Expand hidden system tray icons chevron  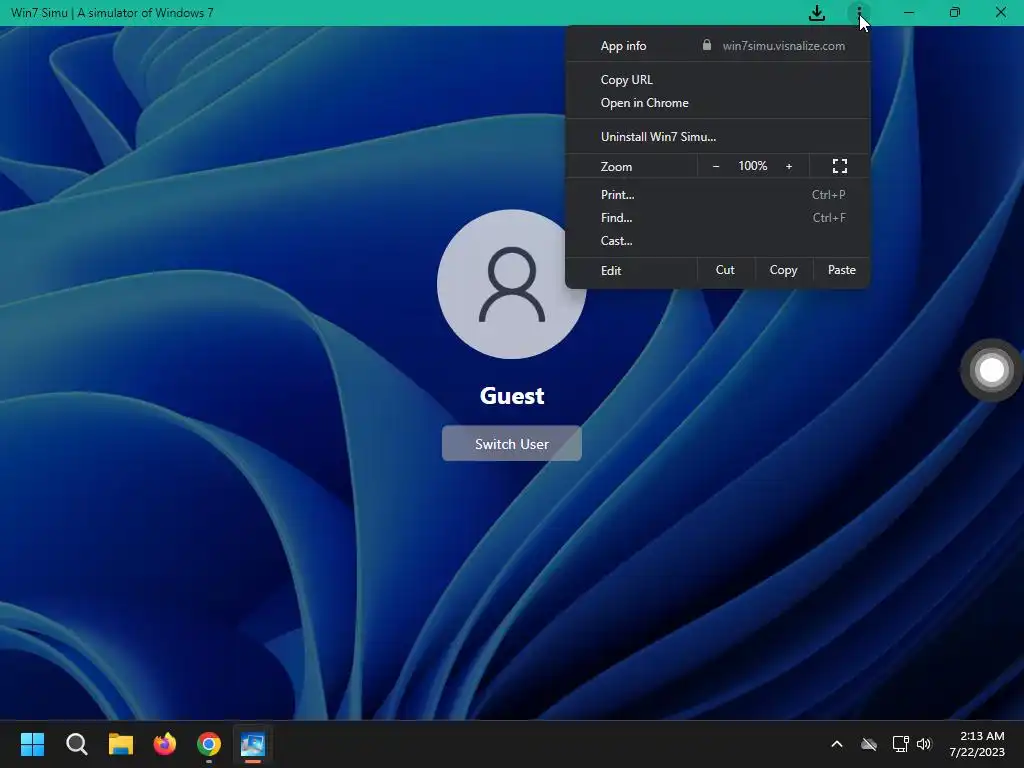(x=837, y=744)
